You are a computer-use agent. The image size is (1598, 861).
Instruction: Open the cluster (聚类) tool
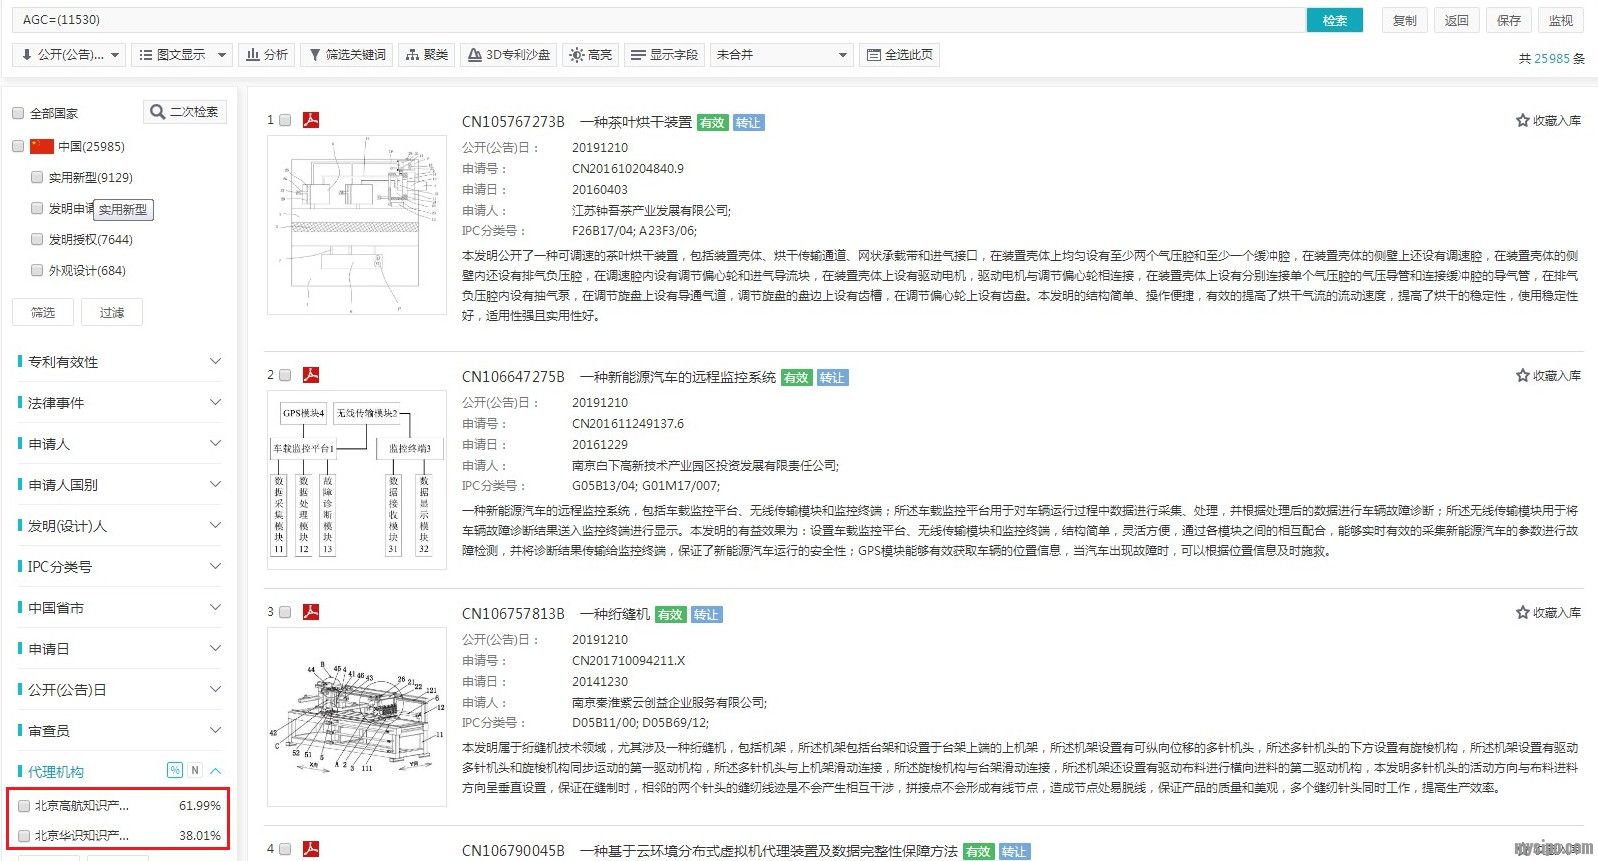[x=426, y=55]
